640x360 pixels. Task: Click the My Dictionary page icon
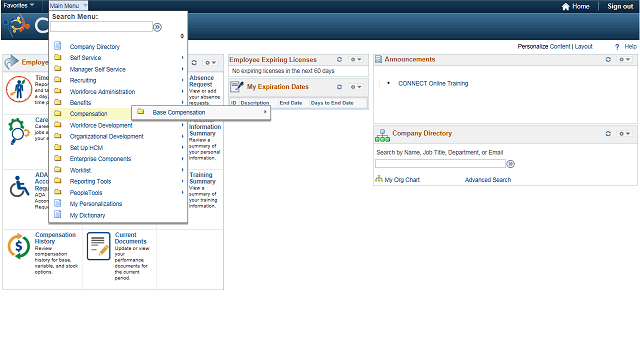click(x=58, y=214)
